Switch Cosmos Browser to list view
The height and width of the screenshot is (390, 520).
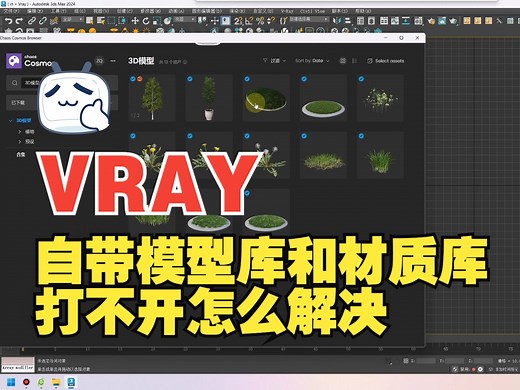[354, 61]
